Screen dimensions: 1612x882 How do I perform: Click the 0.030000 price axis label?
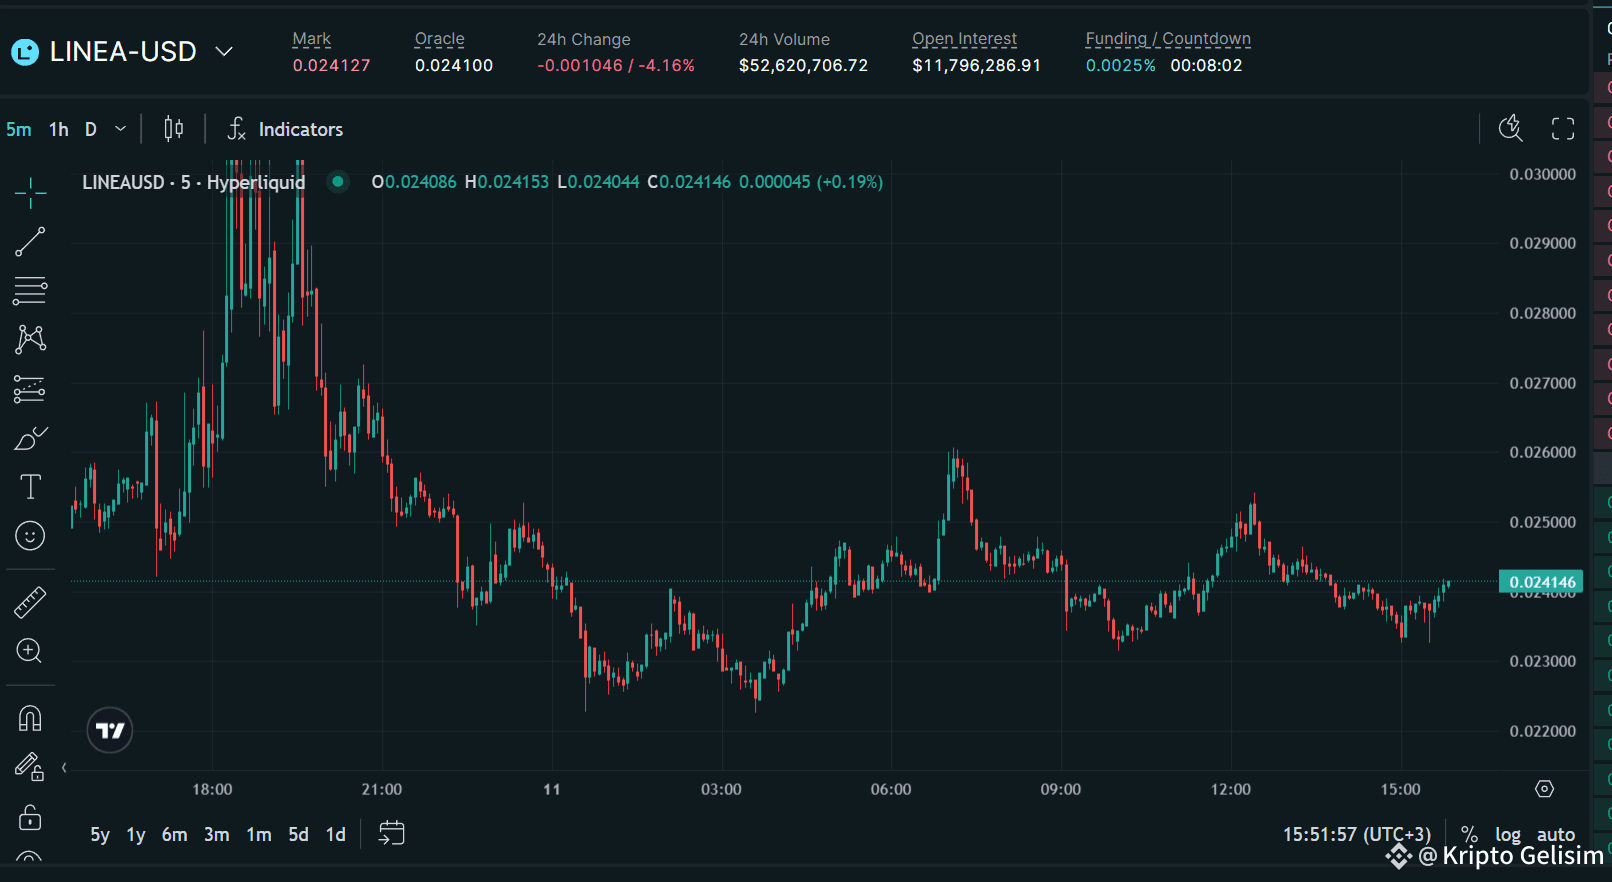pyautogui.click(x=1543, y=174)
